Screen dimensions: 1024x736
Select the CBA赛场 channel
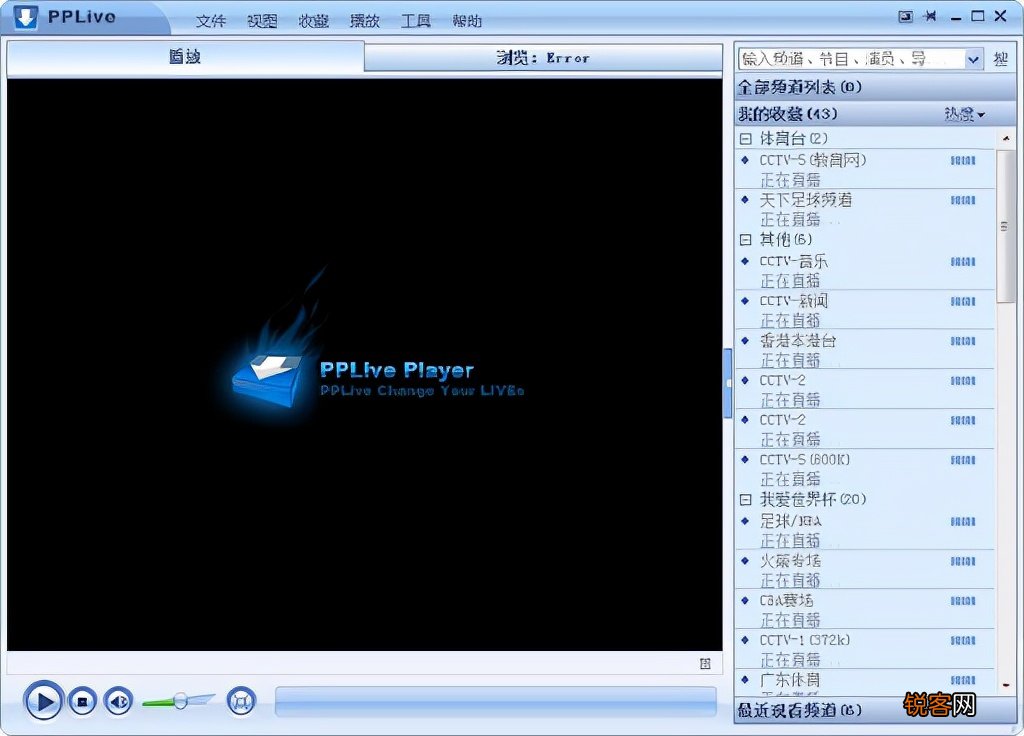tap(865, 609)
